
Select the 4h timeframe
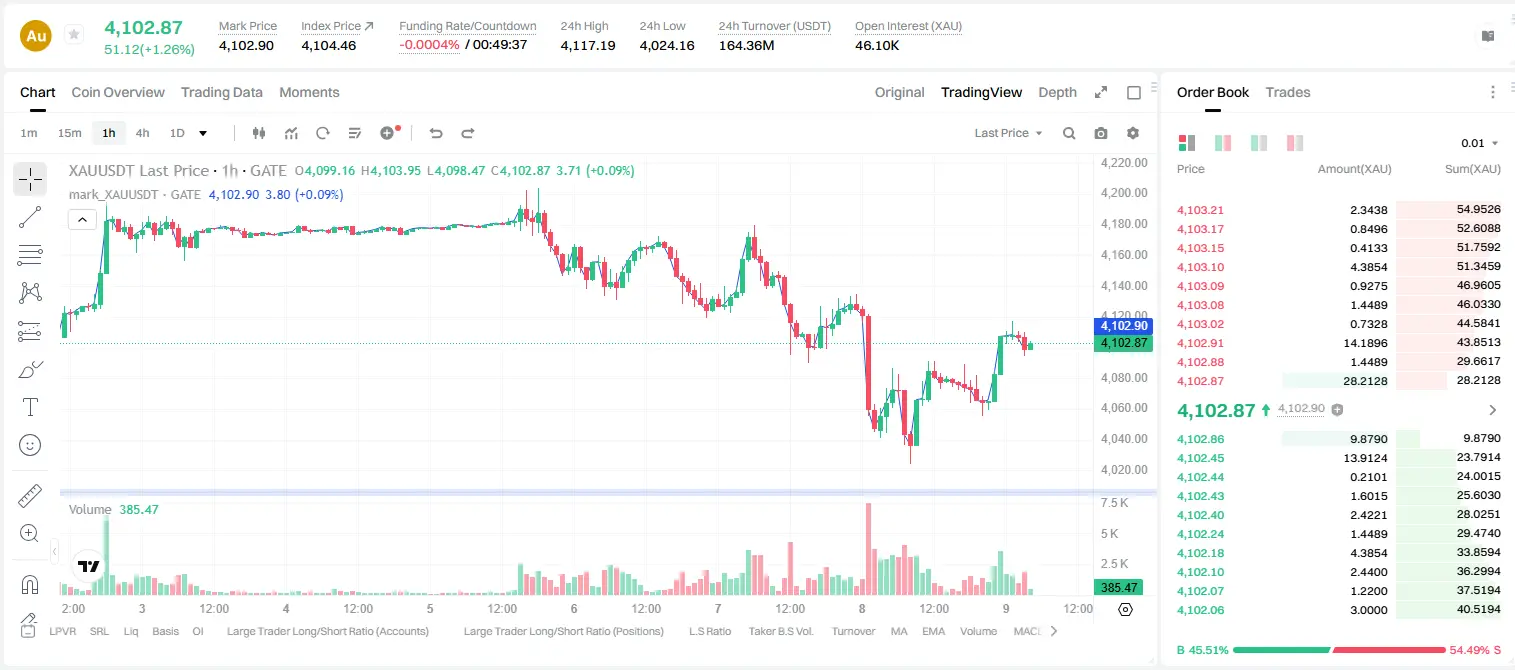click(x=143, y=133)
